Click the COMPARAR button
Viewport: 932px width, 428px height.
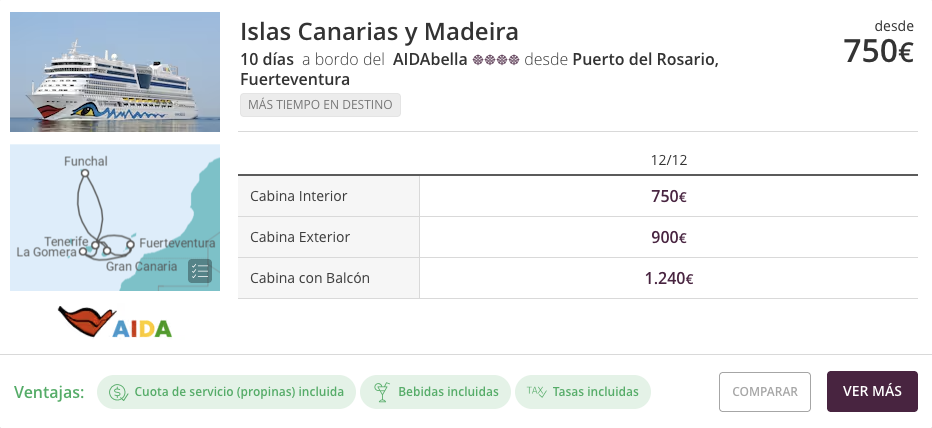pos(765,391)
